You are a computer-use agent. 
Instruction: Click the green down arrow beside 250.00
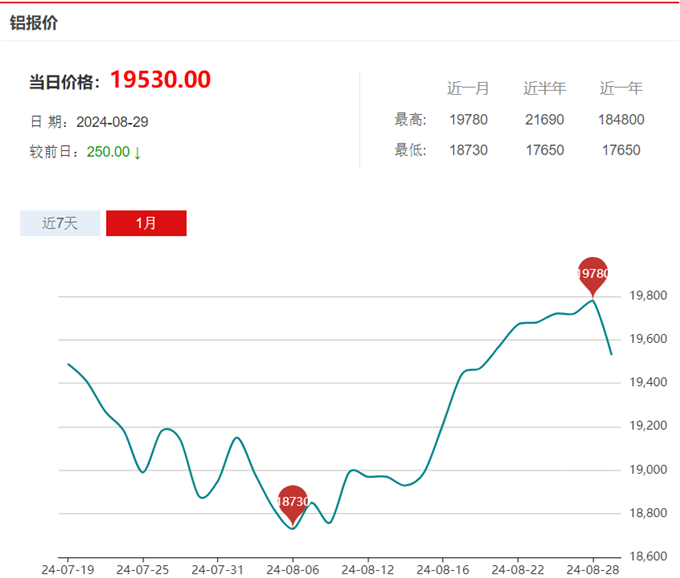point(138,152)
